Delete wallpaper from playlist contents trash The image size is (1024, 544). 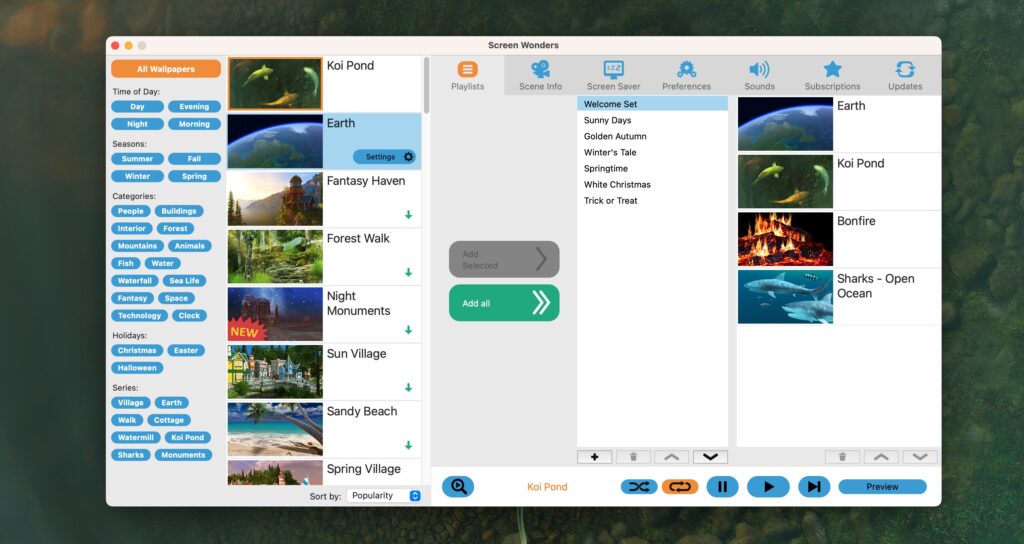842,457
